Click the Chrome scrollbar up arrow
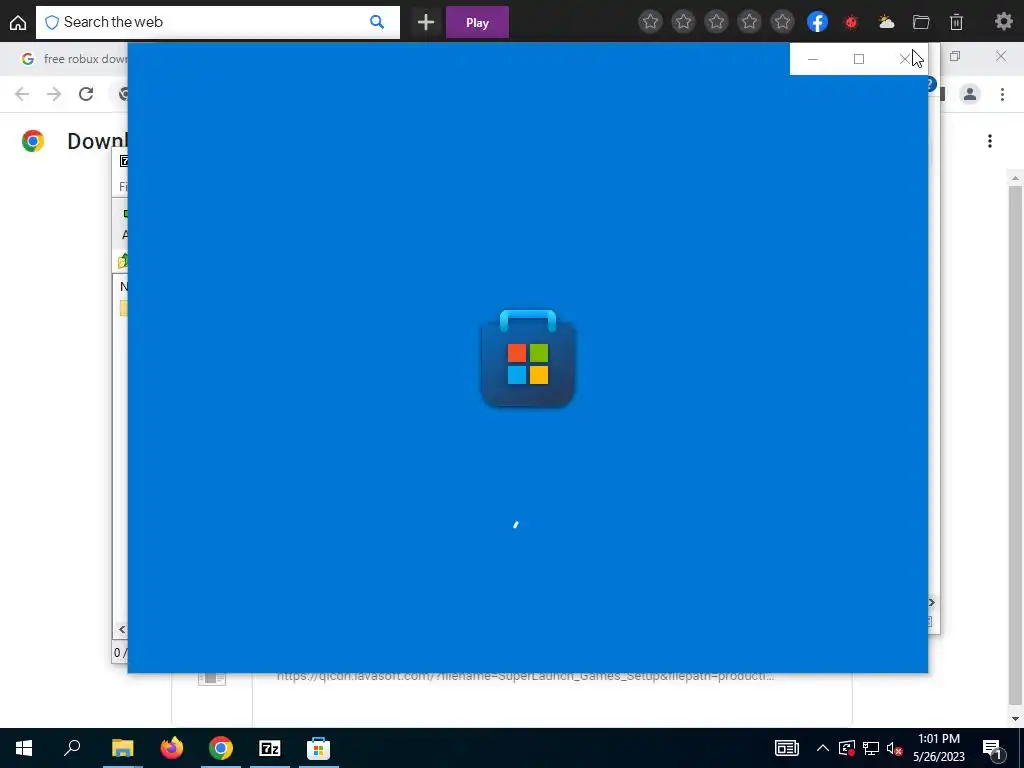Screen dimensions: 1024x768 [1015, 178]
